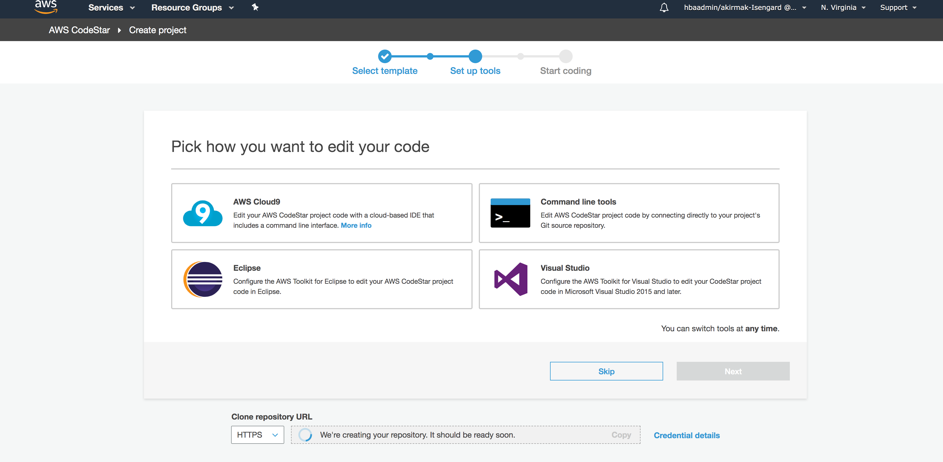
Task: Select the Command line tools terminal icon
Action: pos(510,213)
